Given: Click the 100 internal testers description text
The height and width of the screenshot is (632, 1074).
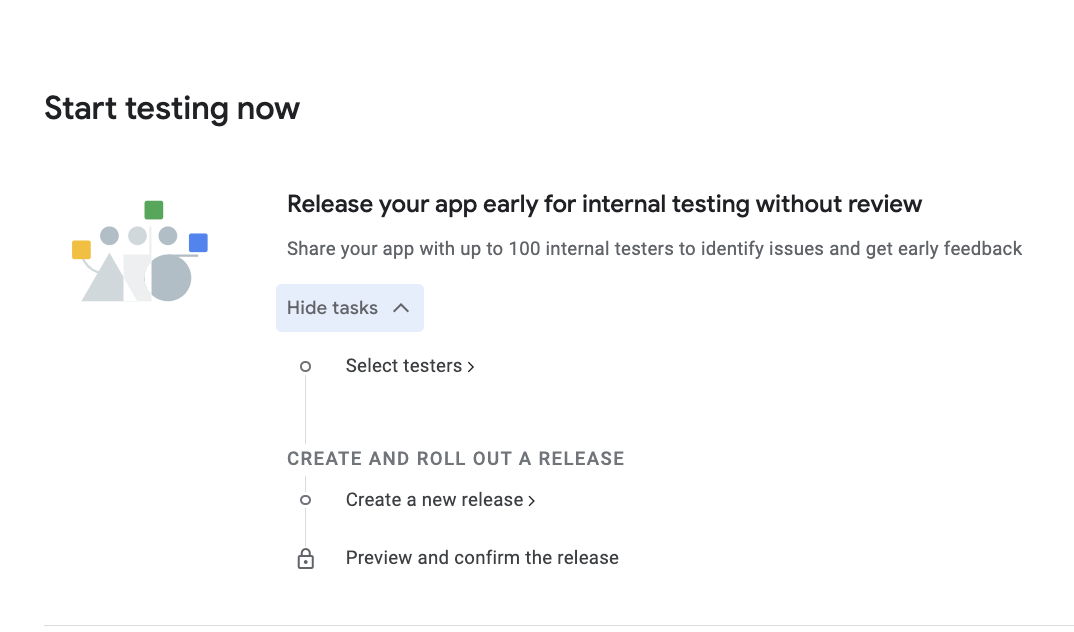Looking at the screenshot, I should [654, 249].
